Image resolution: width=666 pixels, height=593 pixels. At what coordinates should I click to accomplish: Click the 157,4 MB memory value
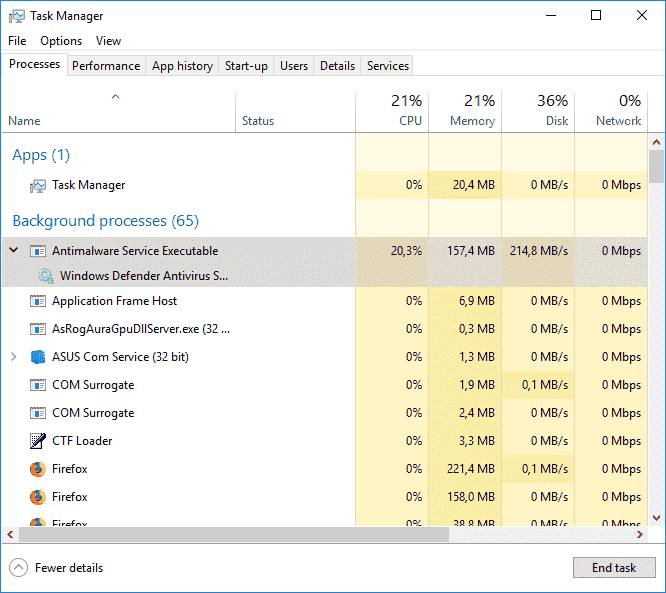coord(471,251)
